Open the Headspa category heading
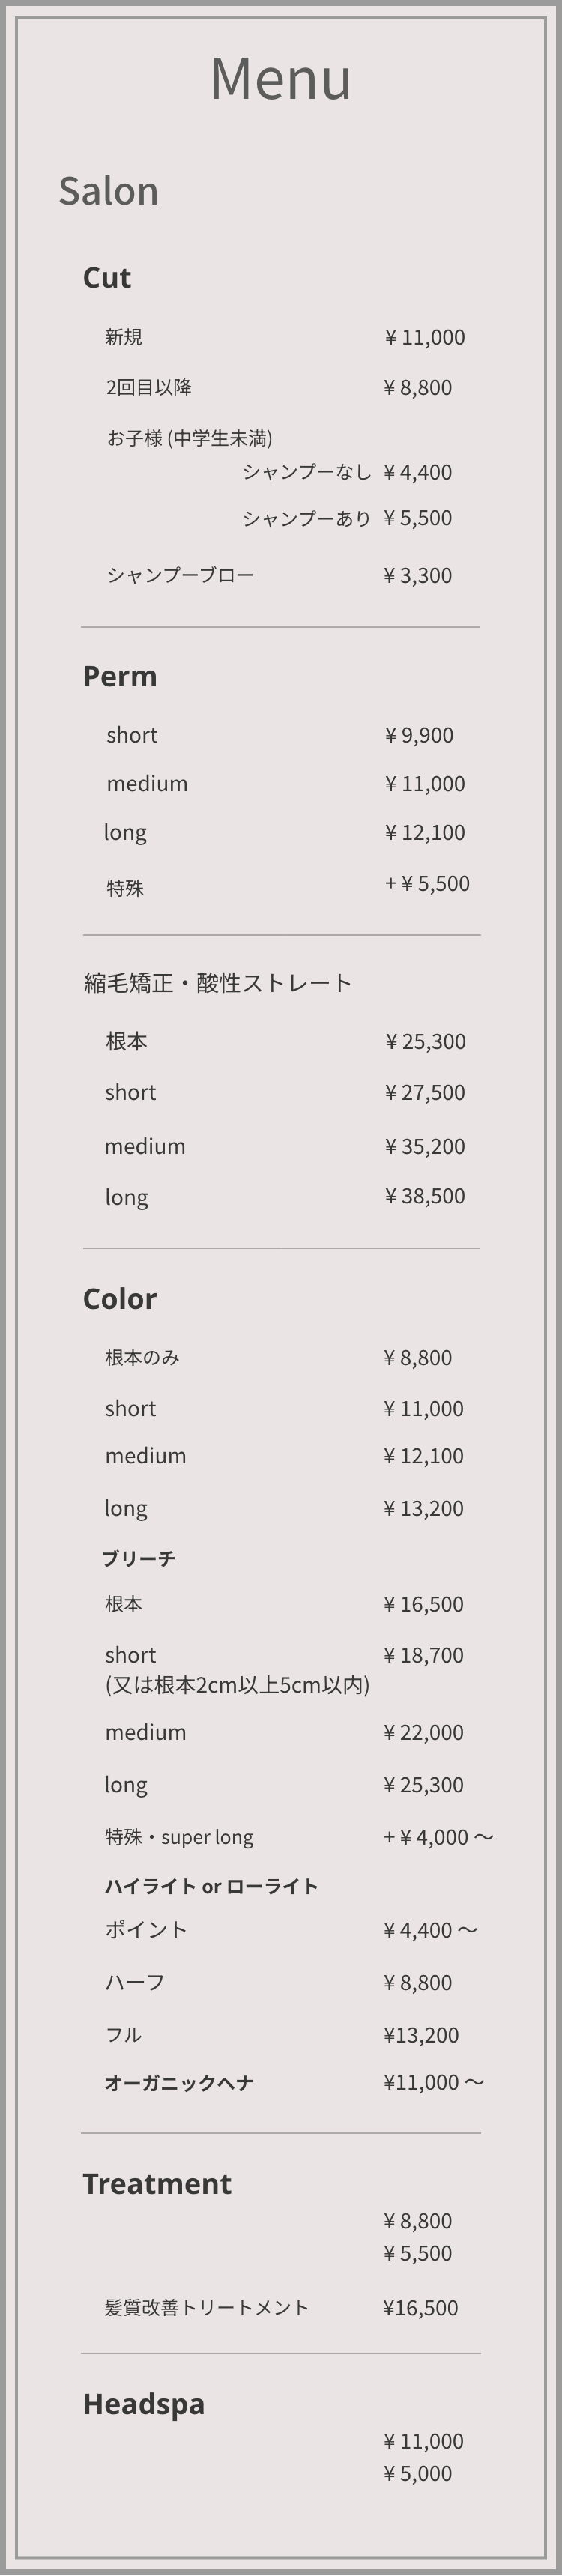Screen dimensions: 562x2576 pyautogui.click(x=144, y=2404)
